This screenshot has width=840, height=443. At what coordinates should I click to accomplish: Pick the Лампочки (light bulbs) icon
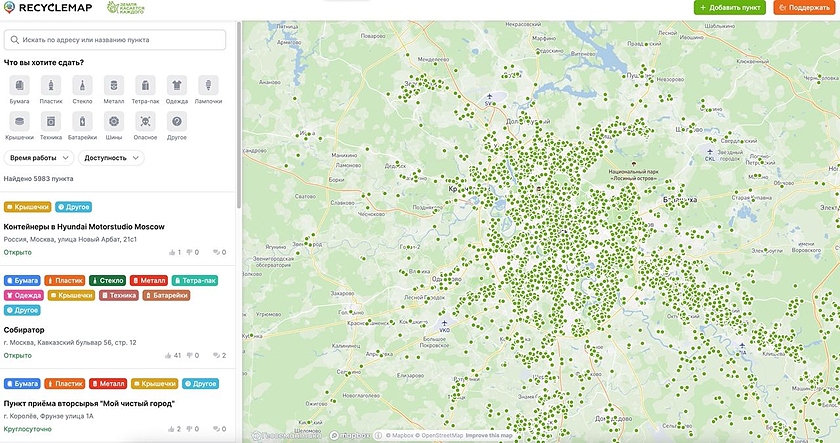pos(208,86)
